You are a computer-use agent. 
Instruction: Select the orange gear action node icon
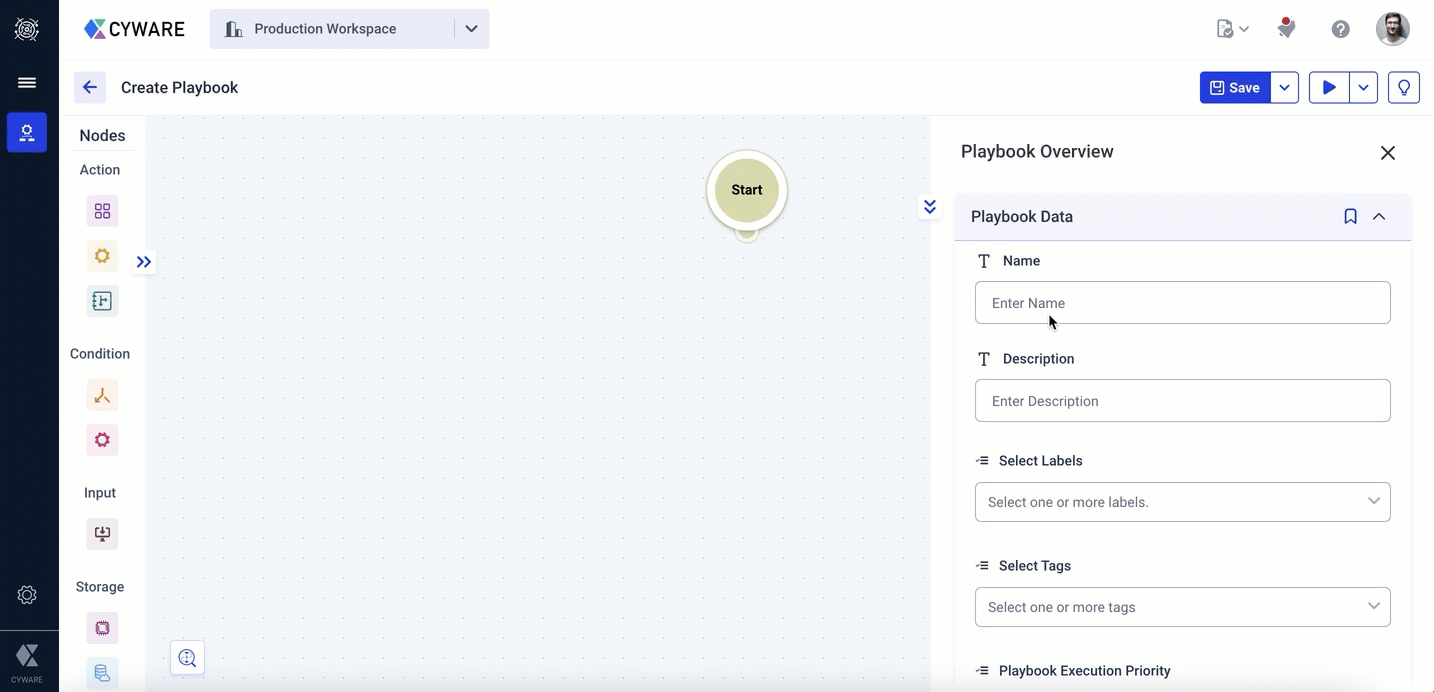click(102, 256)
